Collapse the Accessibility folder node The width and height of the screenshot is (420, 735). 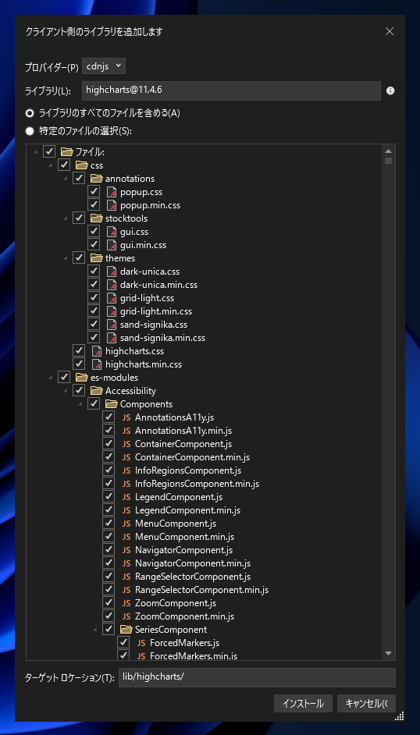tap(65, 390)
